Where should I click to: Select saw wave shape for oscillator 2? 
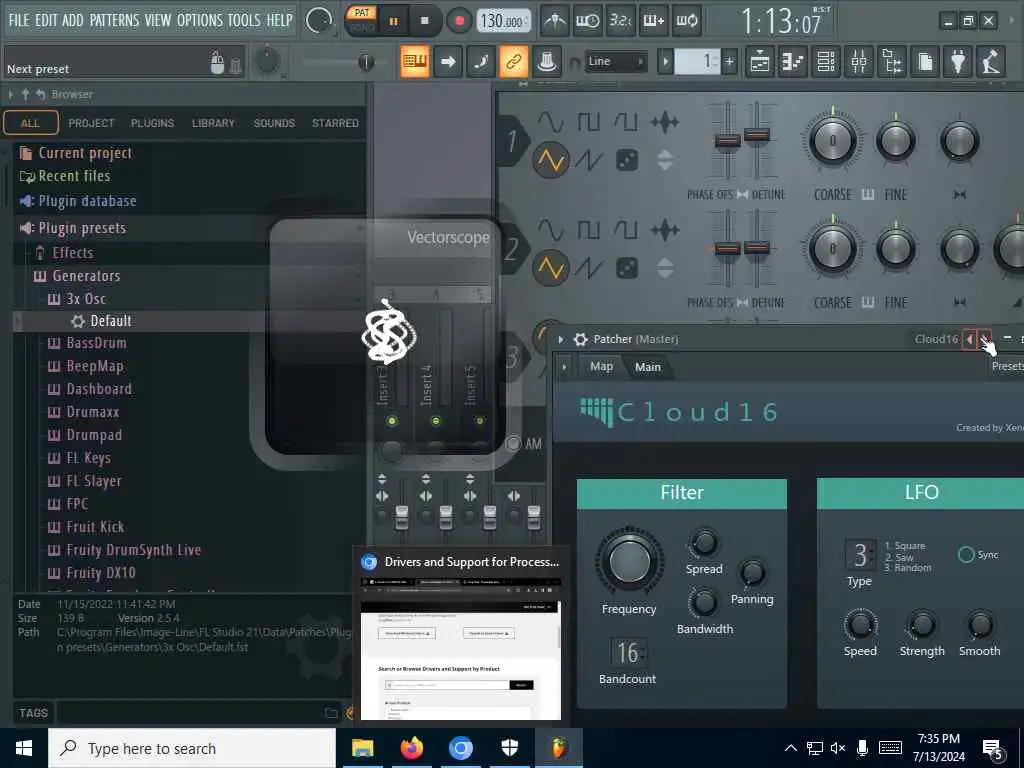[x=588, y=268]
